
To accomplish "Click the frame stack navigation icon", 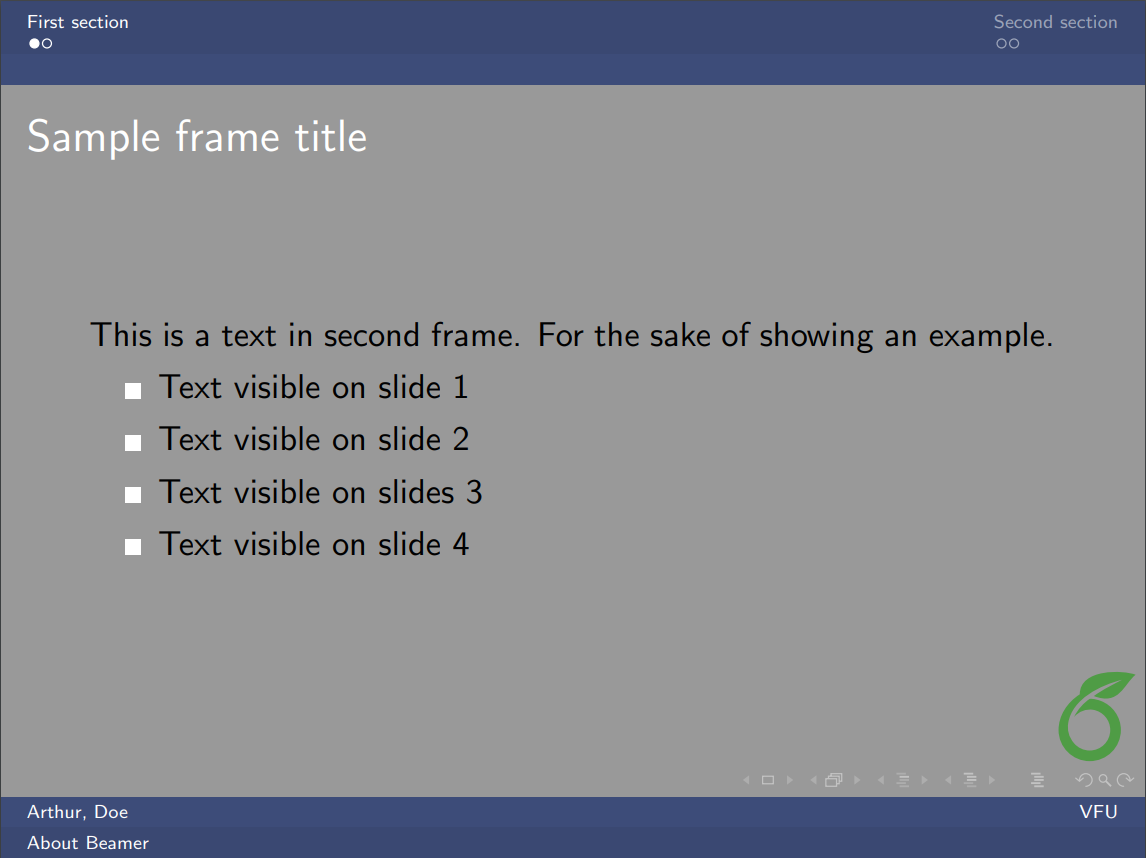I will click(834, 780).
